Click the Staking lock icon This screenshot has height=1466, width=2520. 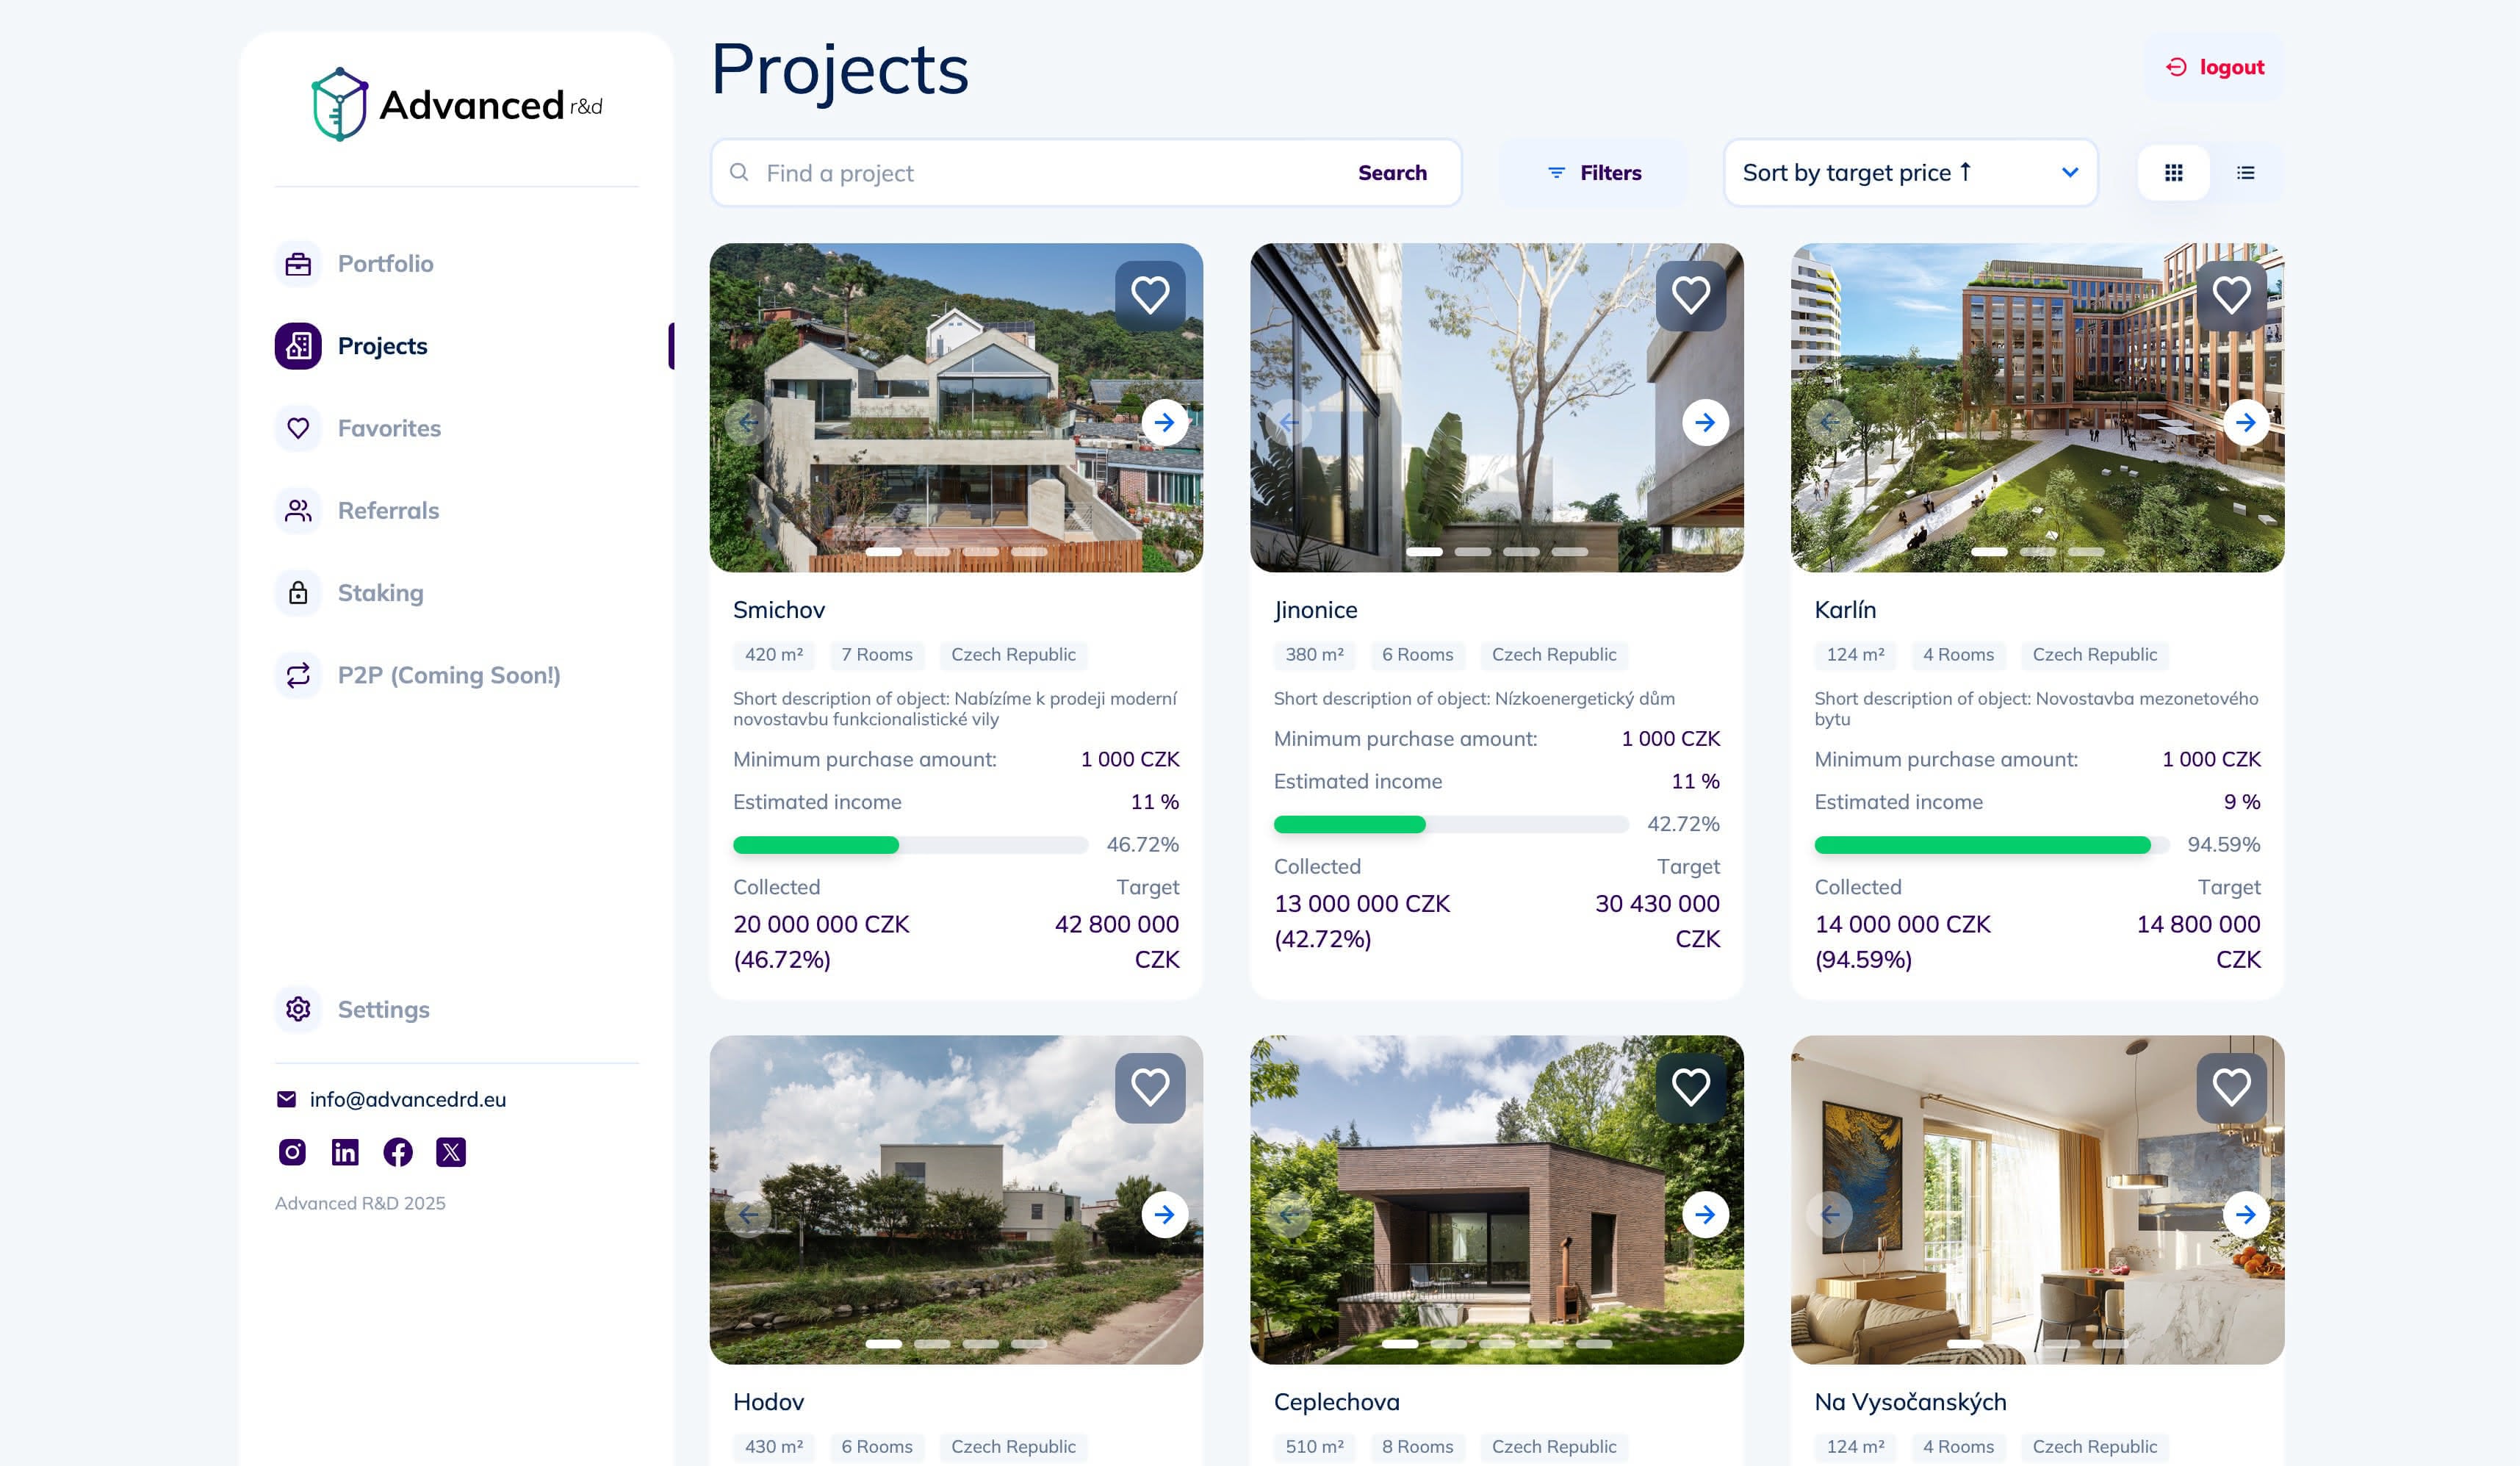click(x=298, y=593)
